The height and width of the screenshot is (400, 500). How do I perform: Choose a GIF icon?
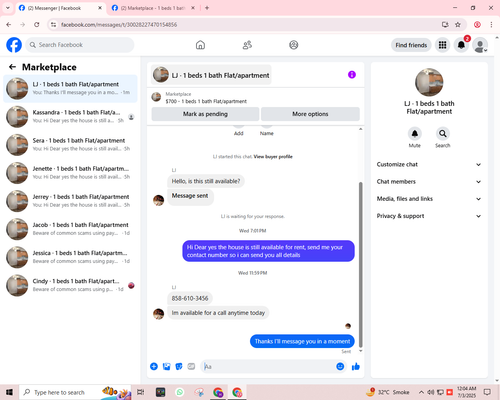(191, 367)
